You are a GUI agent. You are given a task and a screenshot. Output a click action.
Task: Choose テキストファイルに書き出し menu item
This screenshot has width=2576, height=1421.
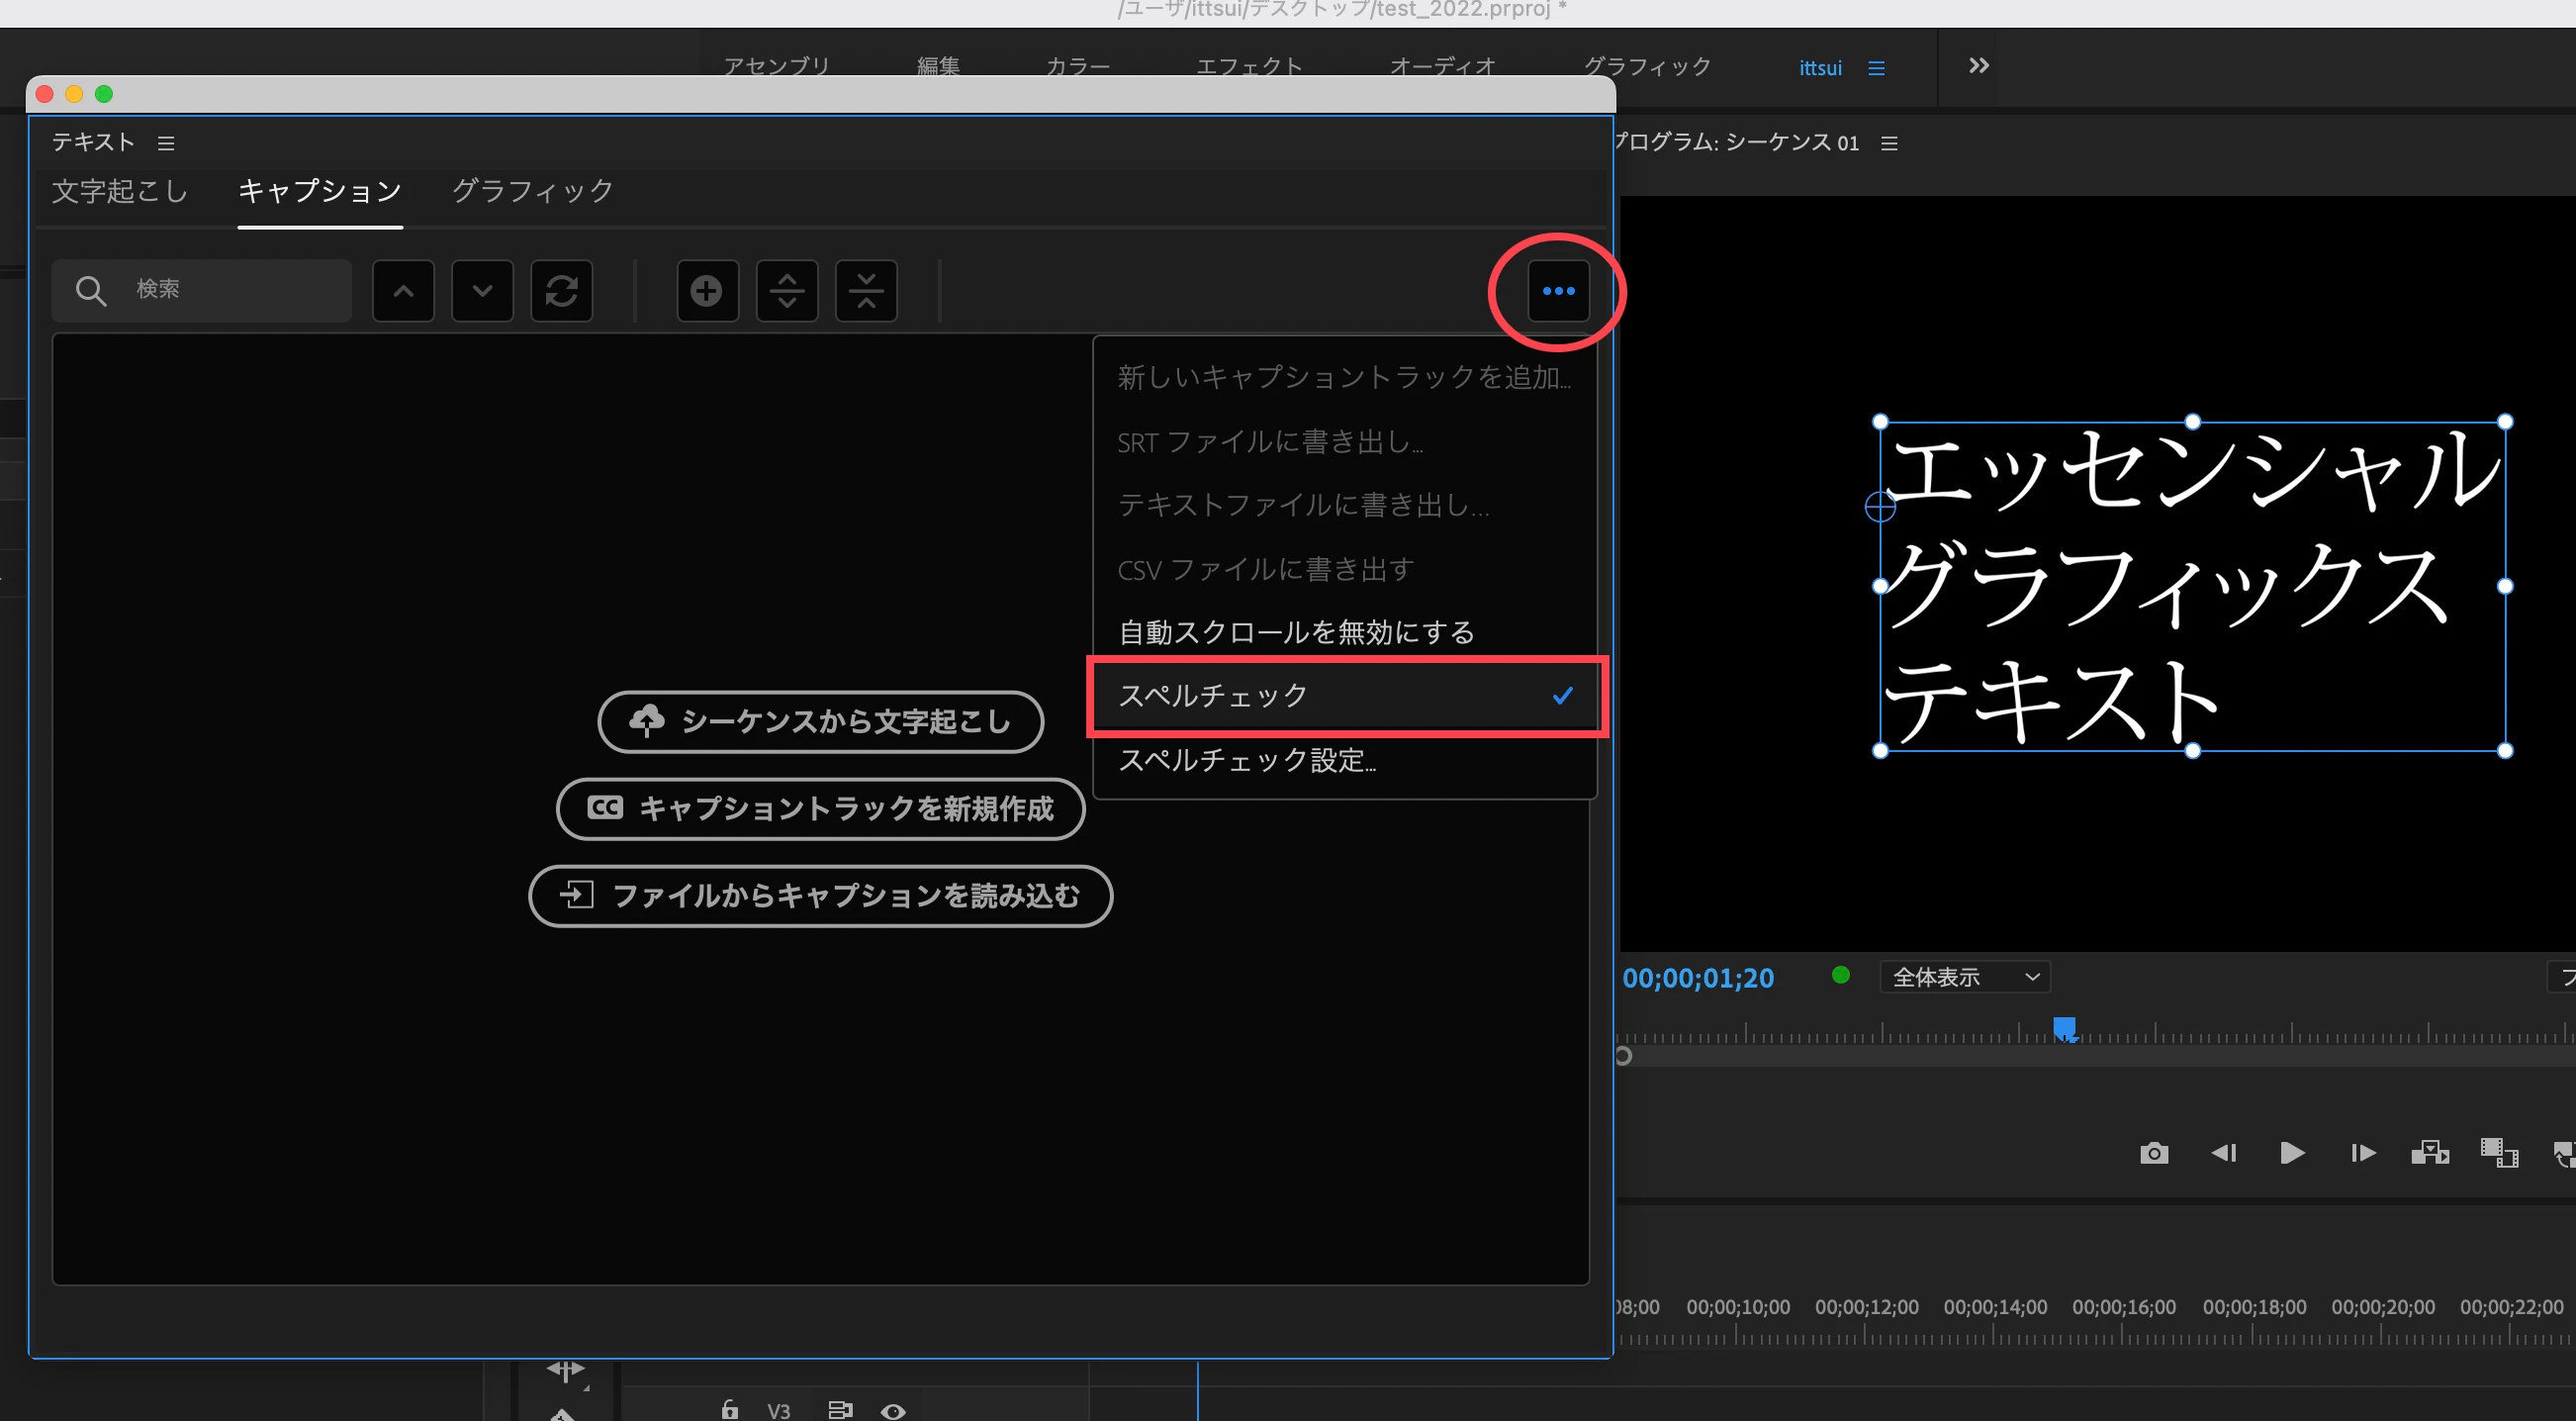coord(1346,505)
